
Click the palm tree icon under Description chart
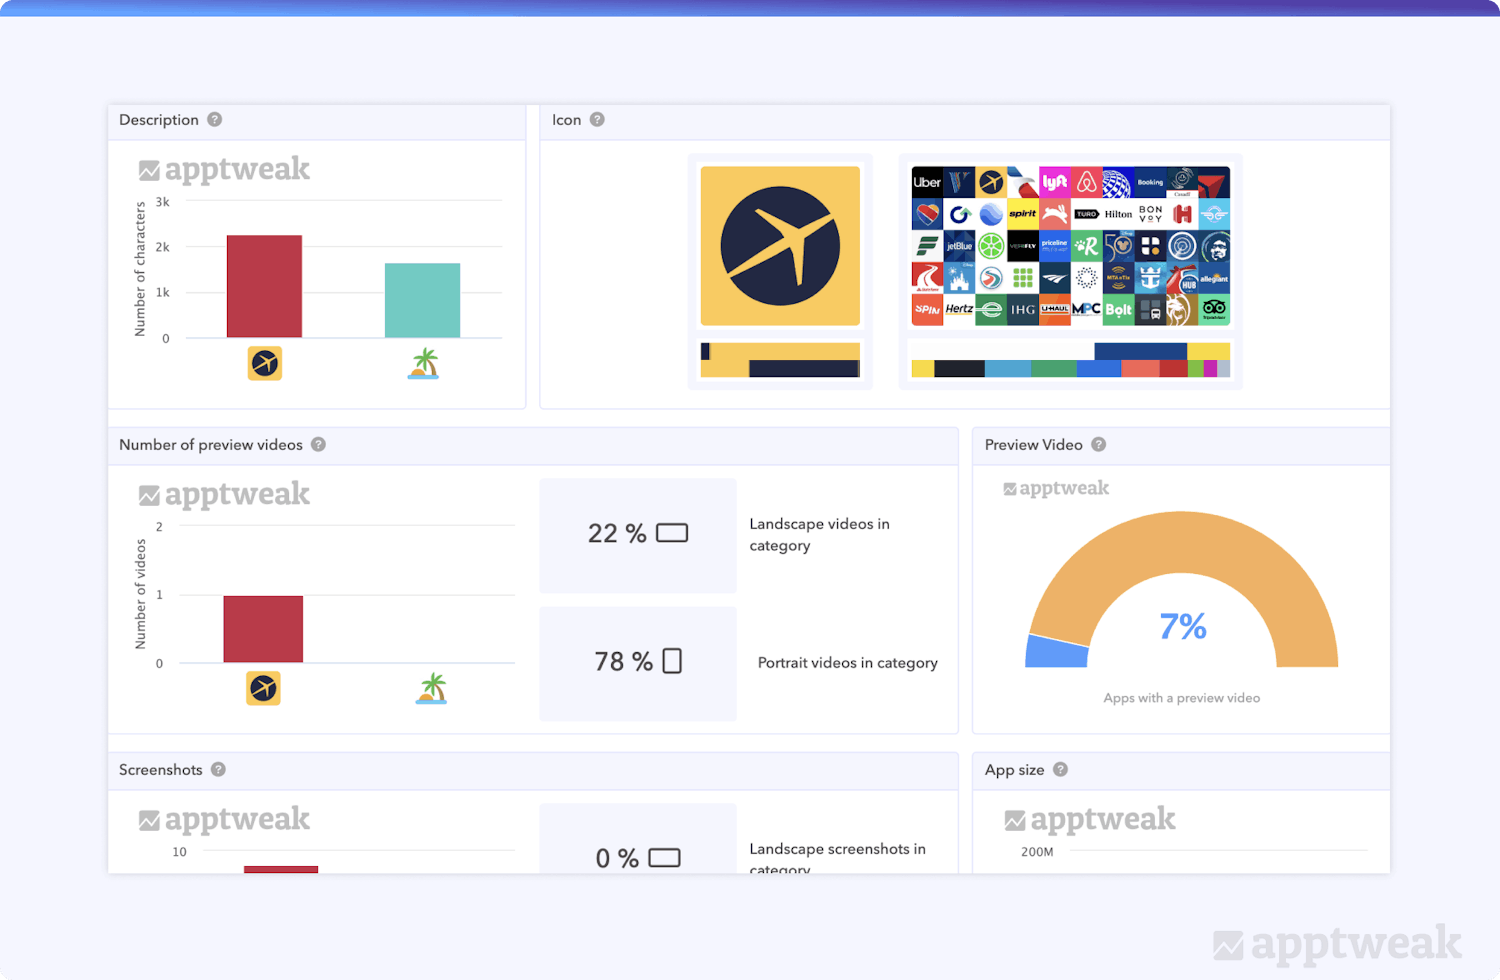424,363
